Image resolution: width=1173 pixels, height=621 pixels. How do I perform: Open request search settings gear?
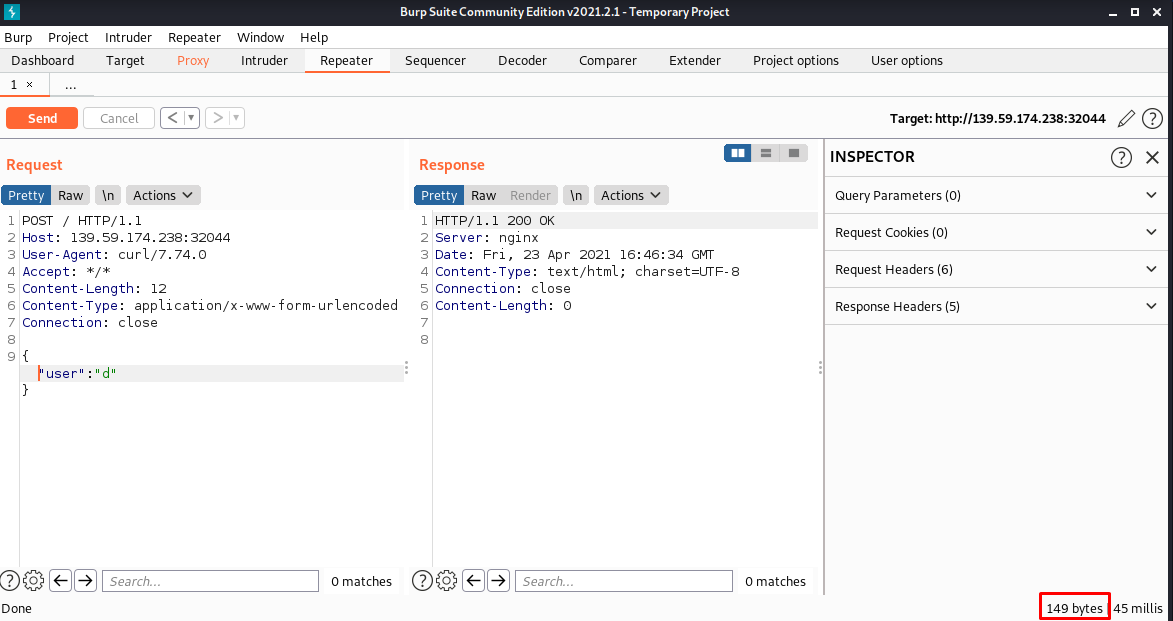34,581
